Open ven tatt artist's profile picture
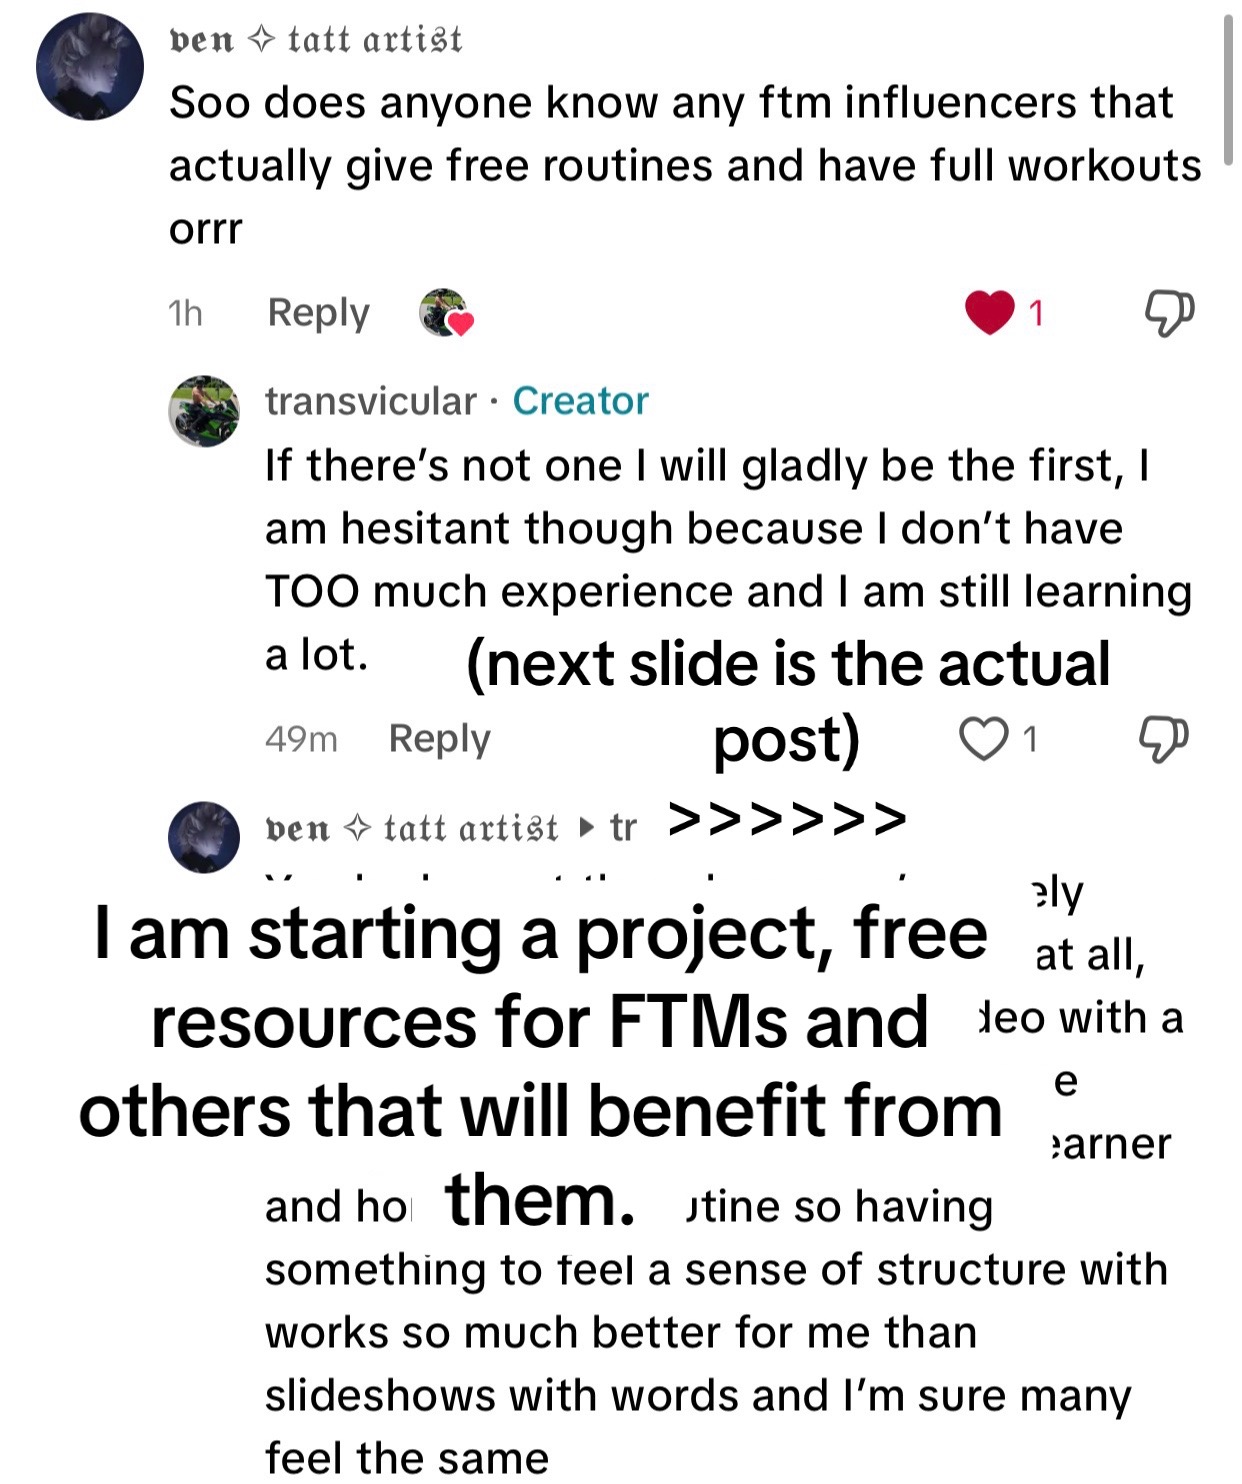1242x1484 pixels. [x=90, y=67]
